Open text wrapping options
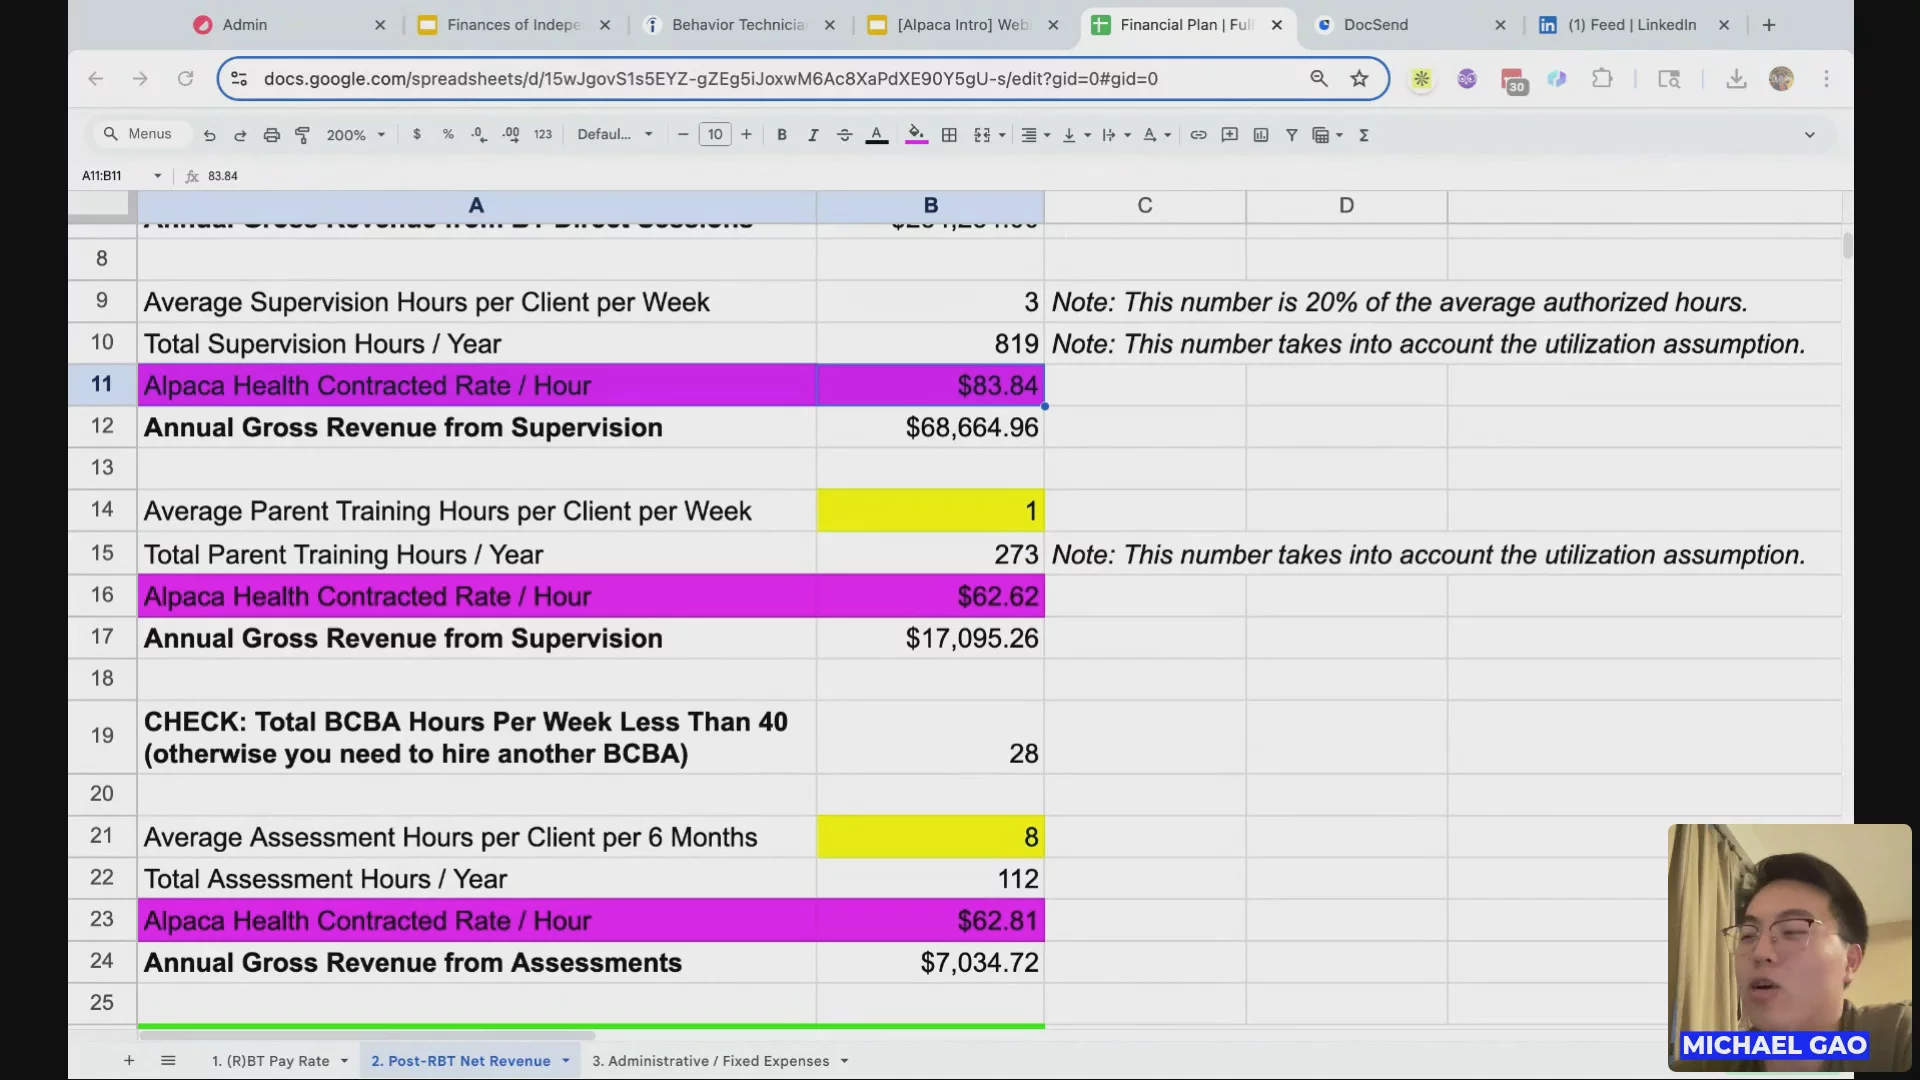Image resolution: width=1920 pixels, height=1080 pixels. click(x=1115, y=135)
